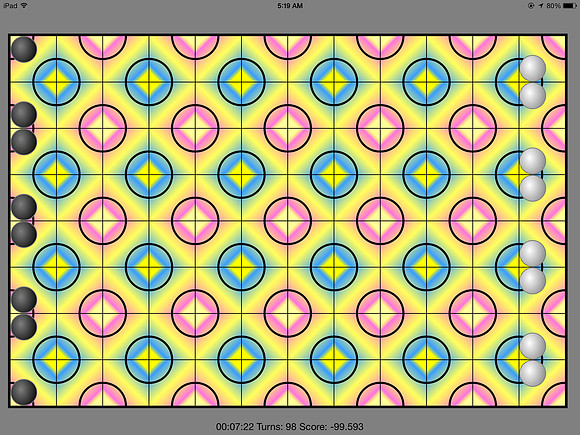
Task: Select the fourth black ball from the top
Action: (x=24, y=207)
